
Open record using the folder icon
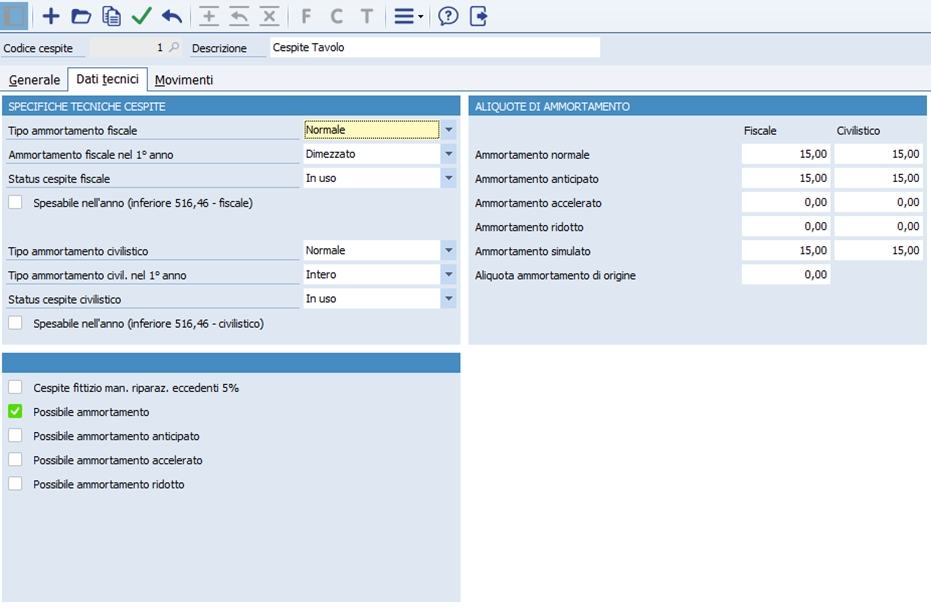tap(81, 16)
